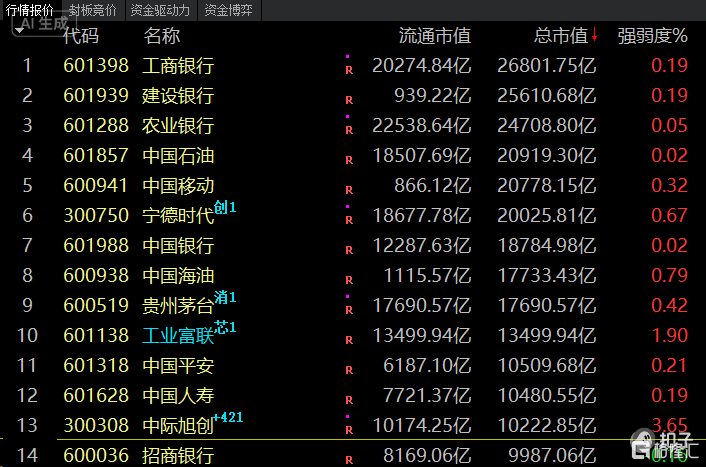Click total market value 20025.81亿
706x467 pixels.
coord(547,216)
